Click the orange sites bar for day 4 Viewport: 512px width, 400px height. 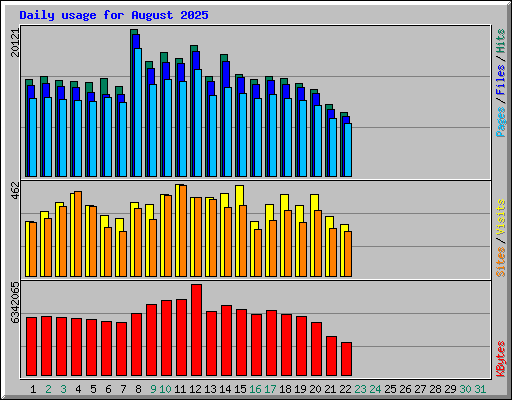(78, 234)
